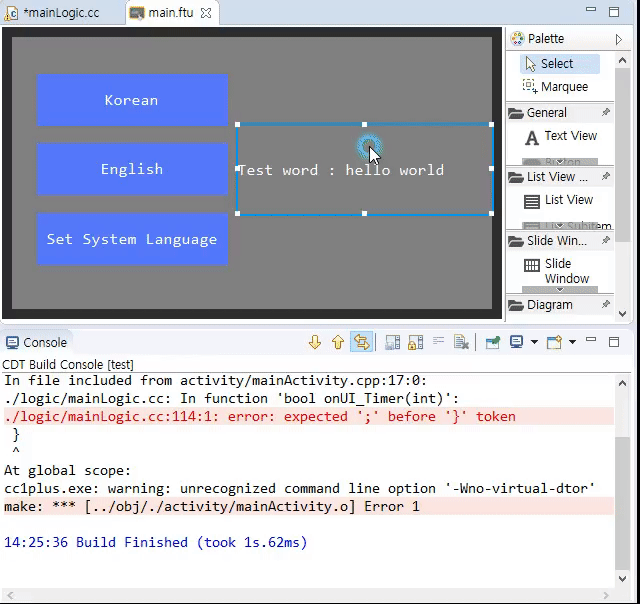This screenshot has height=604, width=640.
Task: Open the open console dropdown arrow
Action: 572,342
